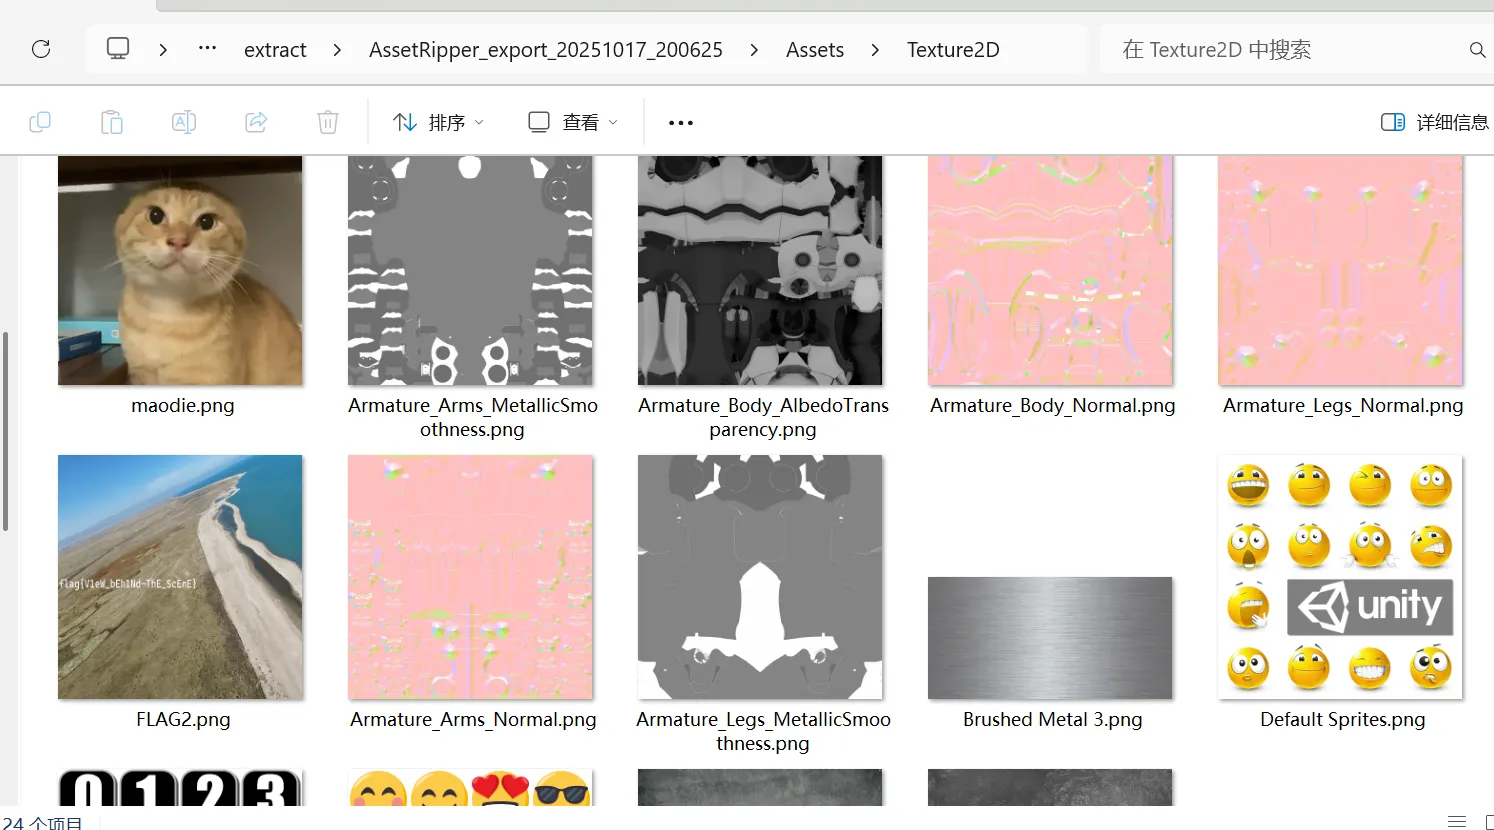
Task: Select the FLAG2.png thumbnail
Action: 180,577
